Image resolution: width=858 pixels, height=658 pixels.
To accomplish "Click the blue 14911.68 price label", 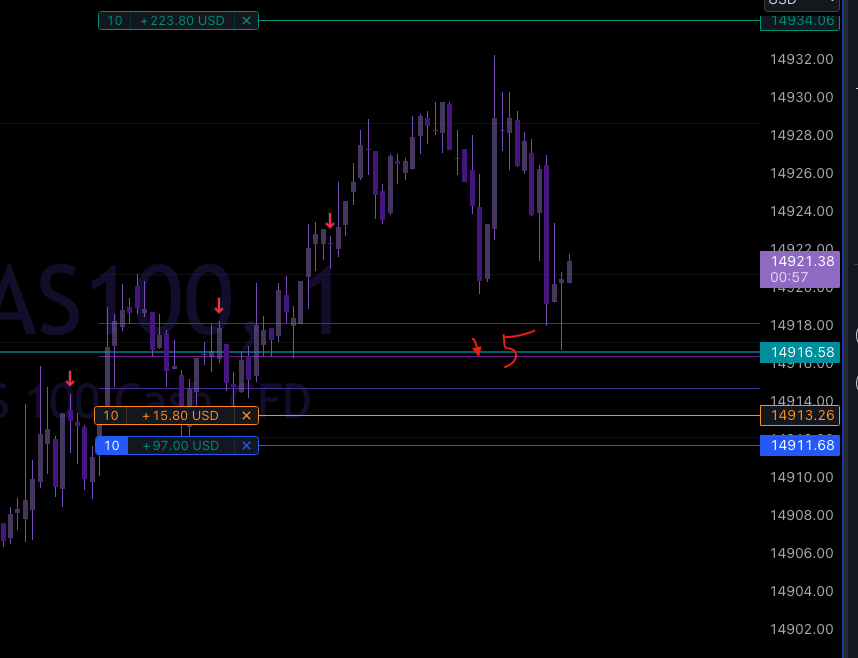I will [x=799, y=445].
